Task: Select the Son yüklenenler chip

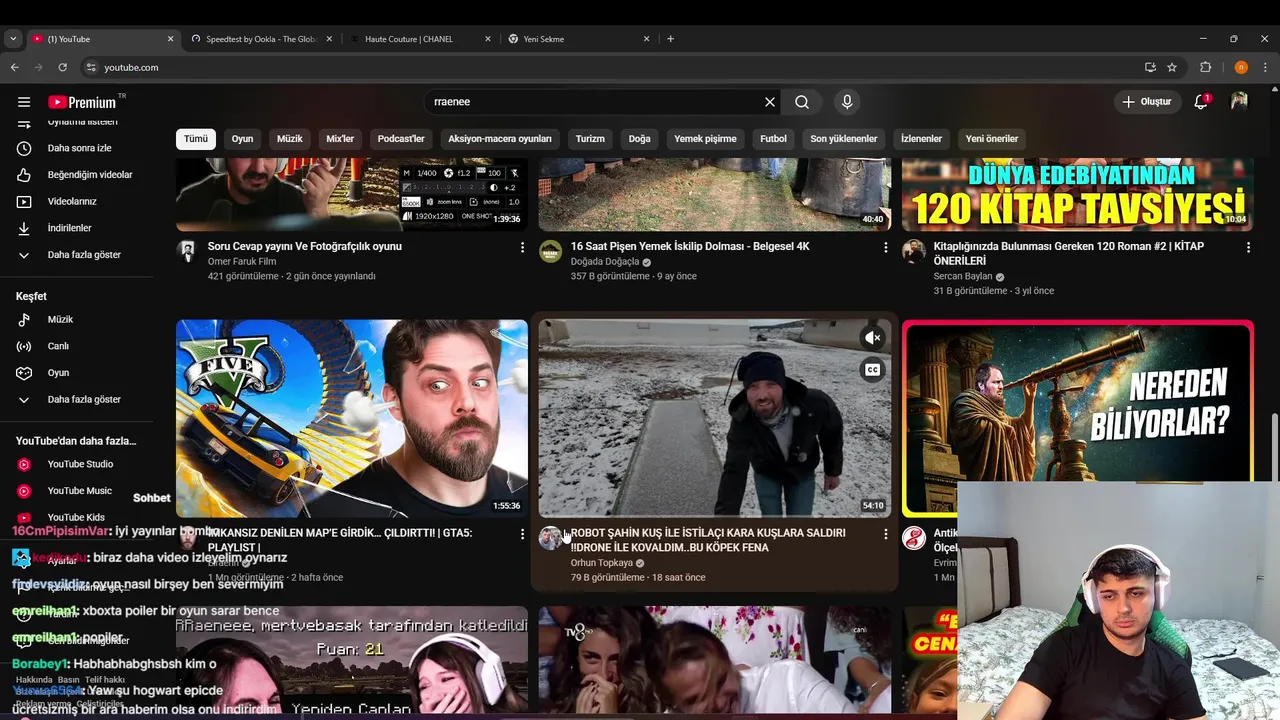Action: coord(844,139)
